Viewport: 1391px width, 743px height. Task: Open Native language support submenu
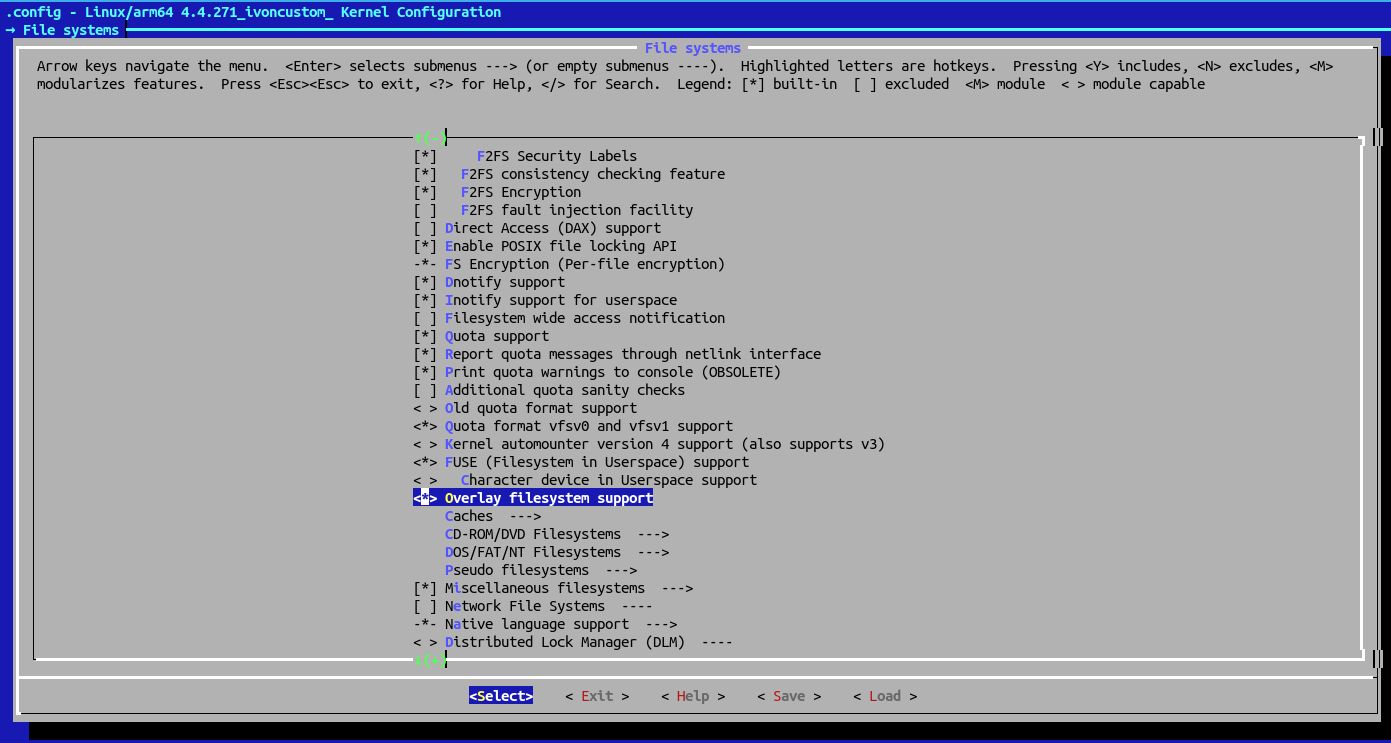(x=560, y=624)
